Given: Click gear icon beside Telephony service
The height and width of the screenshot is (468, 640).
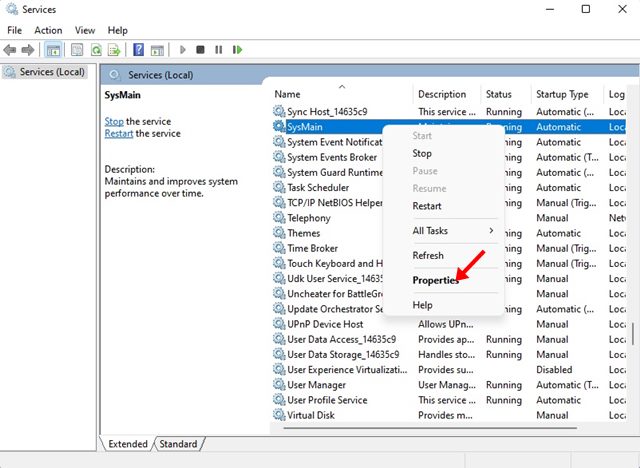Looking at the screenshot, I should point(279,217).
